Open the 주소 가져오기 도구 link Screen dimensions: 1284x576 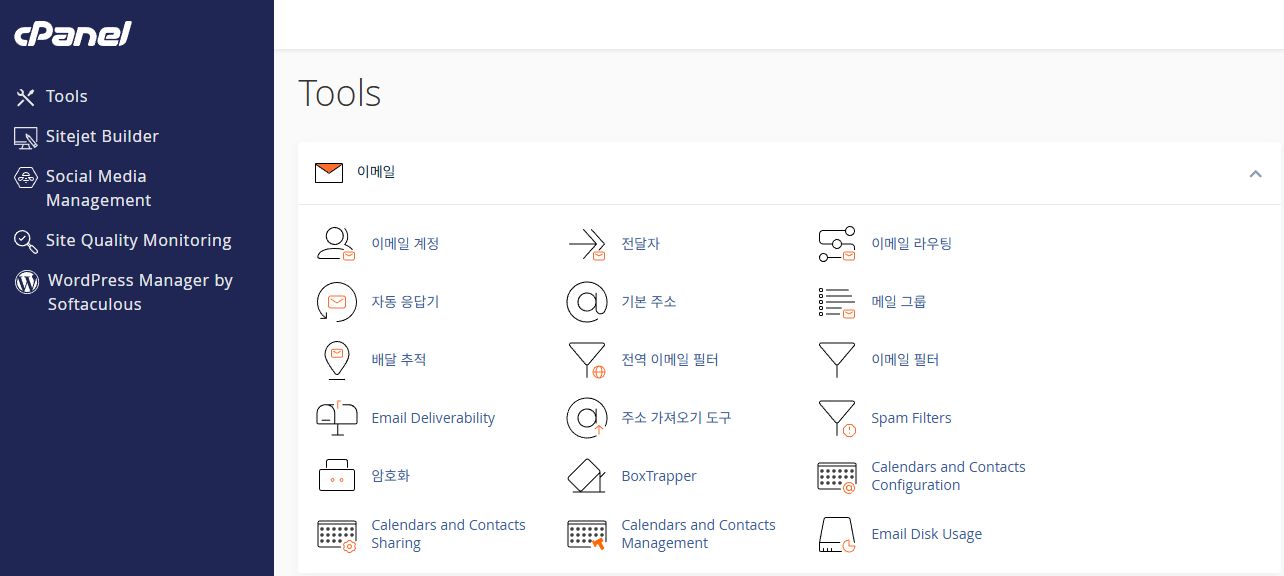[x=676, y=418]
